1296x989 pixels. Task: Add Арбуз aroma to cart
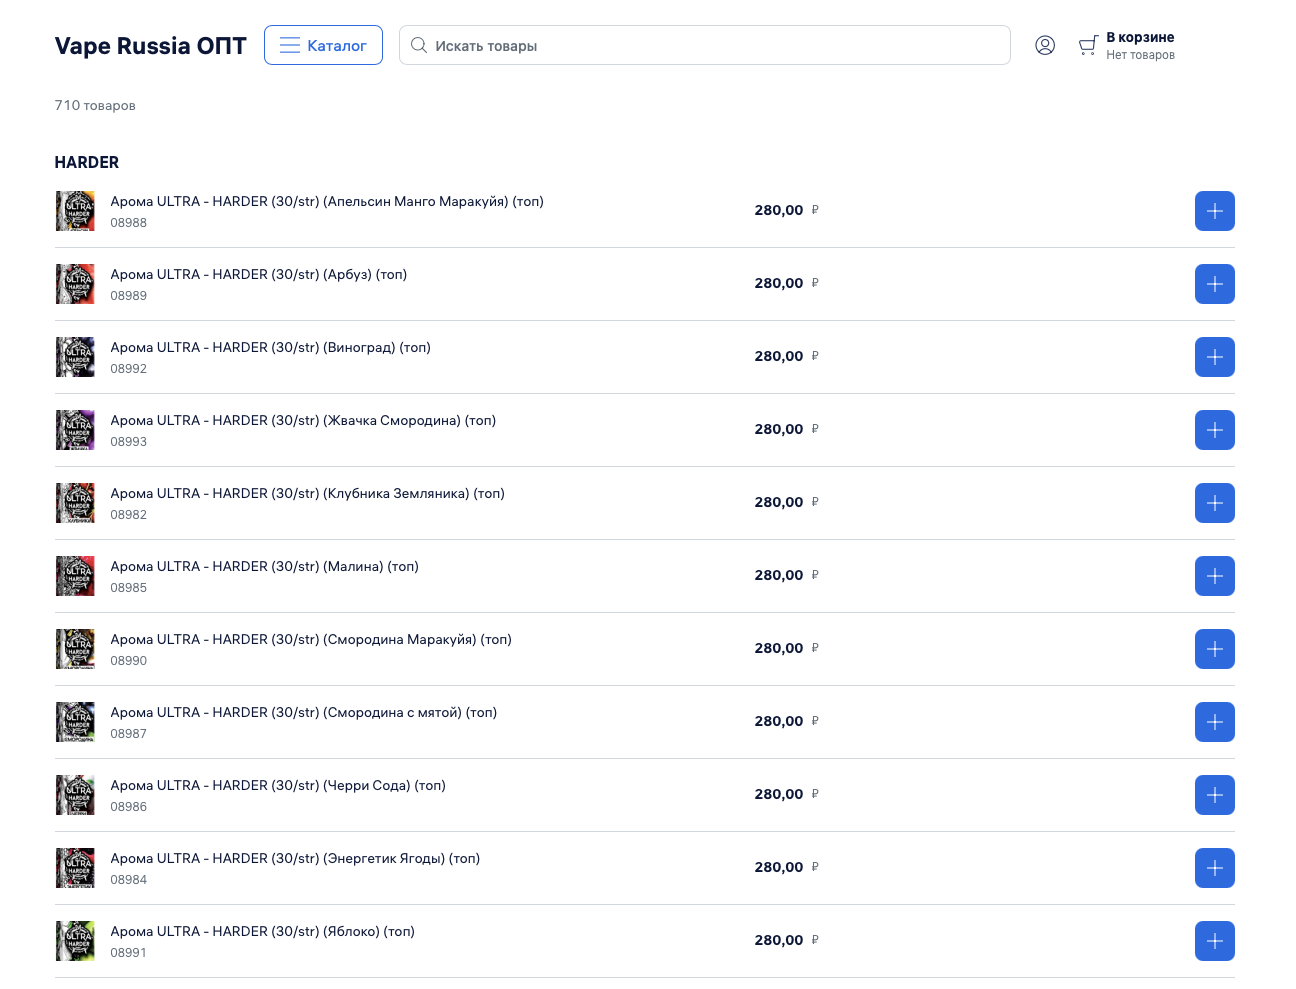(1215, 284)
